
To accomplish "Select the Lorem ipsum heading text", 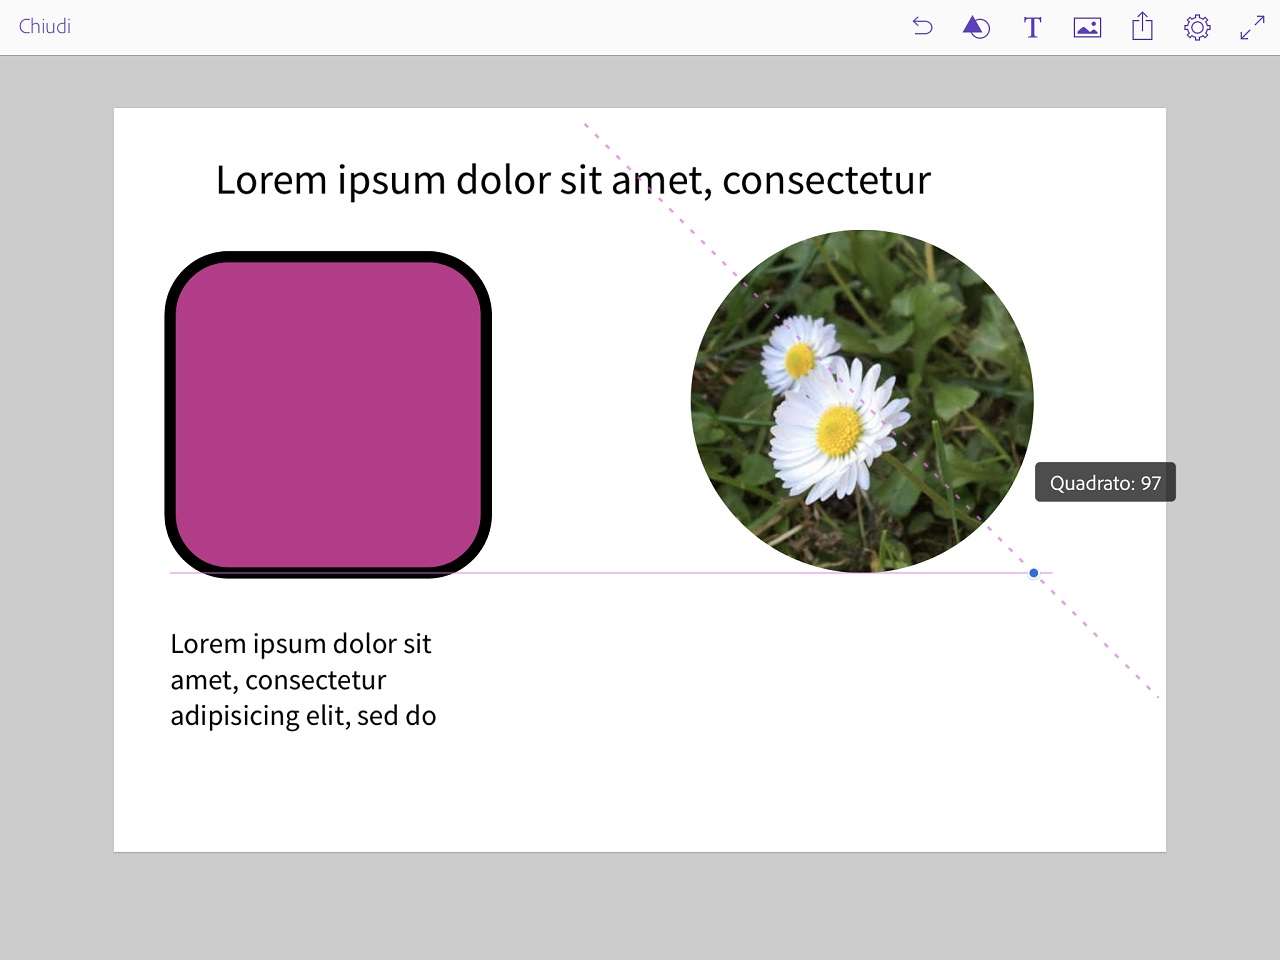I will [x=573, y=180].
